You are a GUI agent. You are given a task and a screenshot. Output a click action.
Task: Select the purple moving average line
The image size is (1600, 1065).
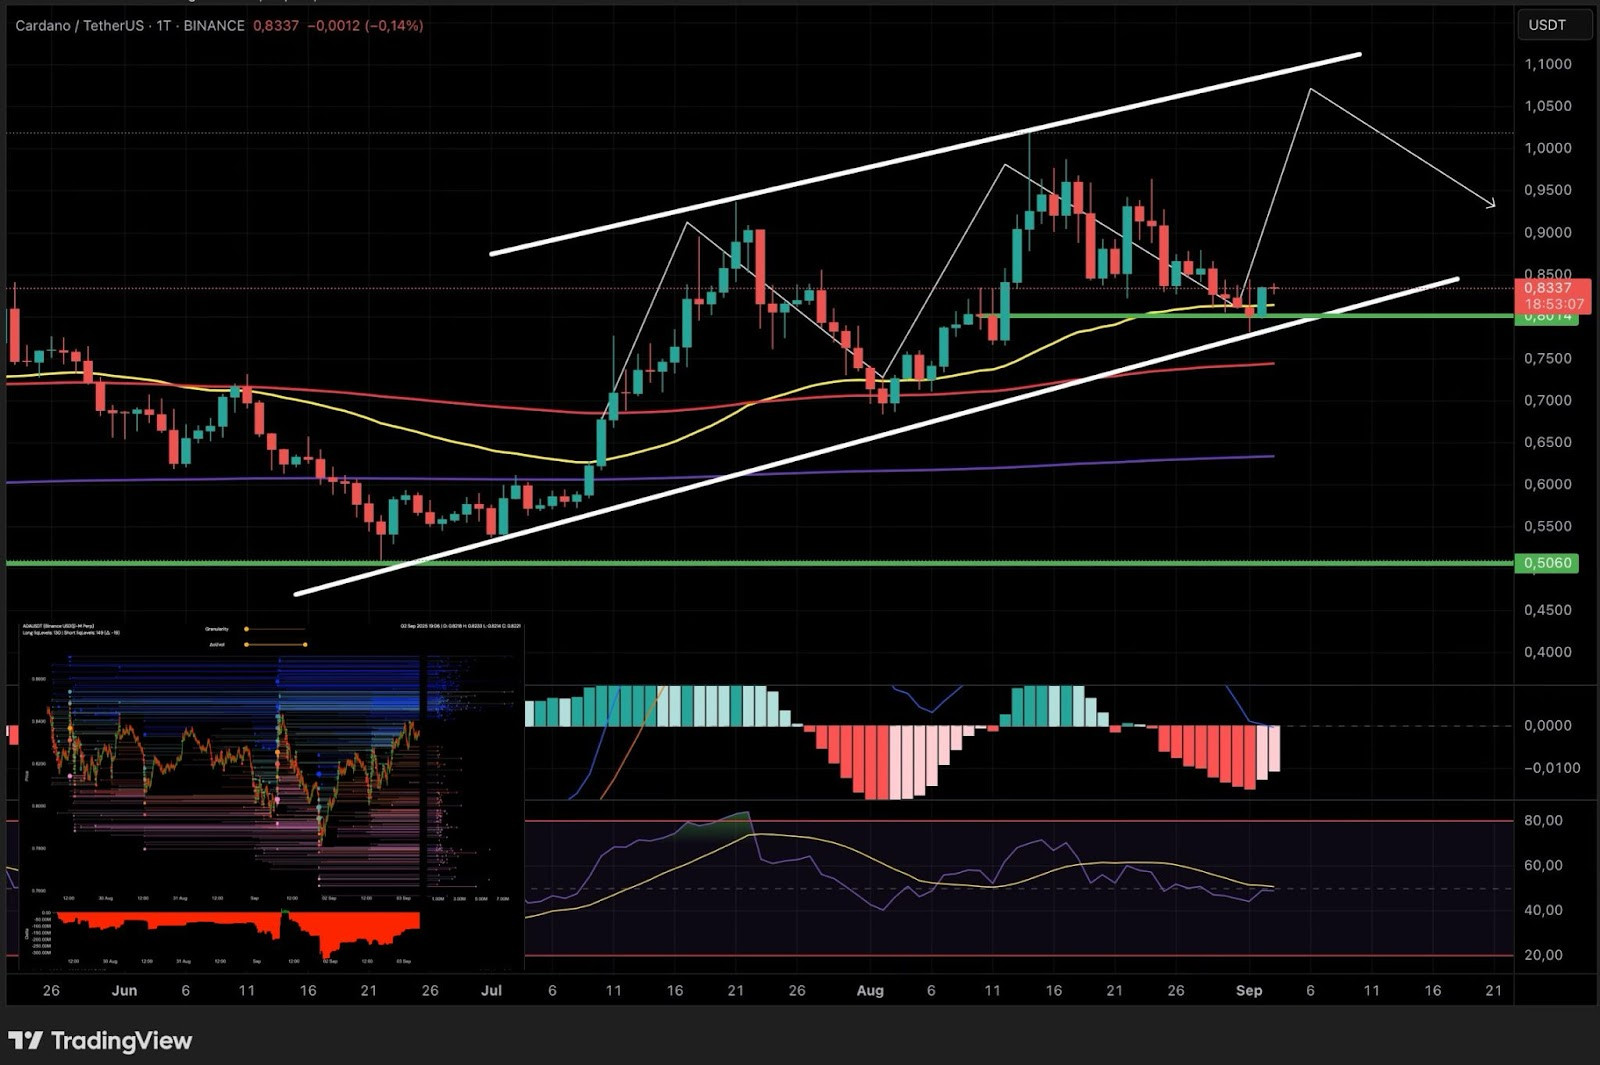640,478
